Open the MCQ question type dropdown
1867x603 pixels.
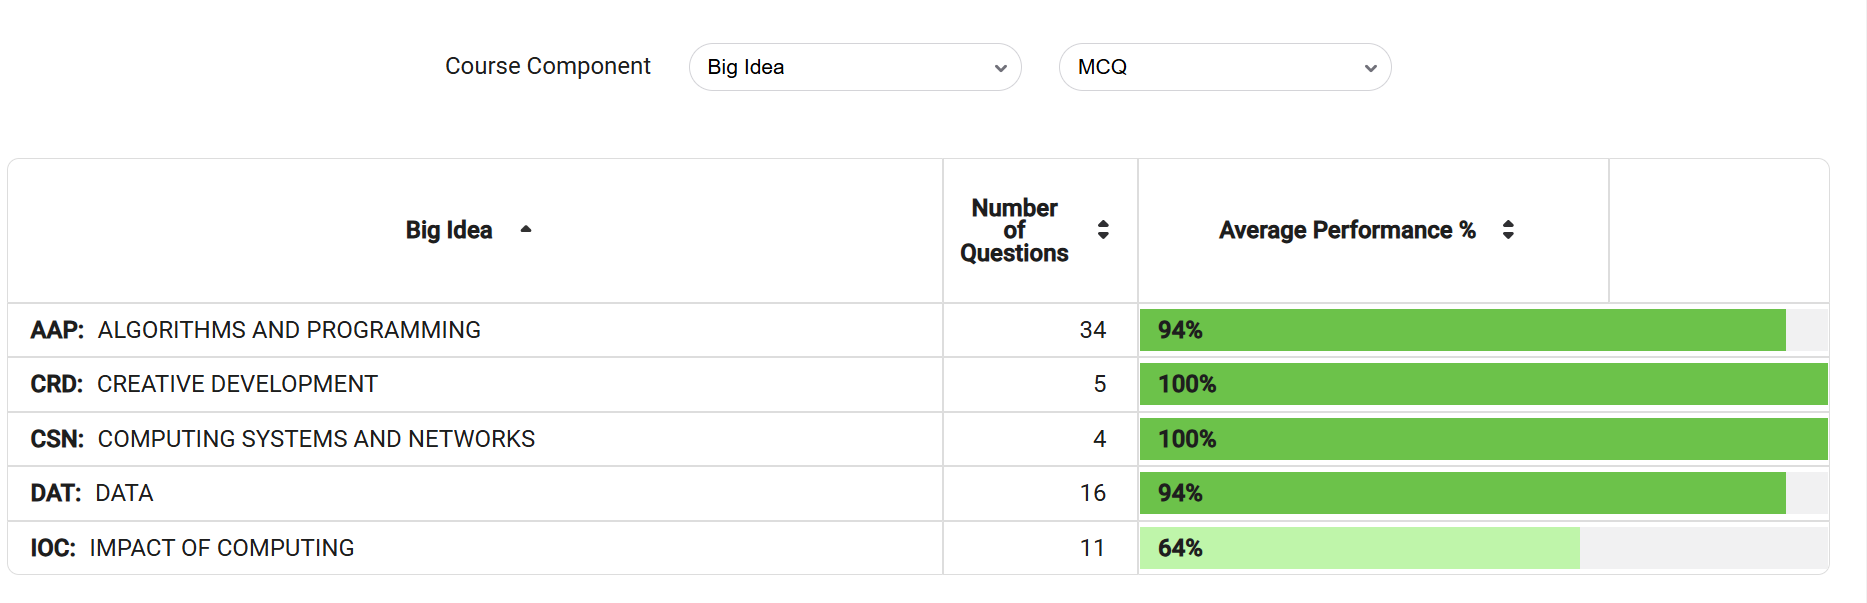pos(1224,67)
